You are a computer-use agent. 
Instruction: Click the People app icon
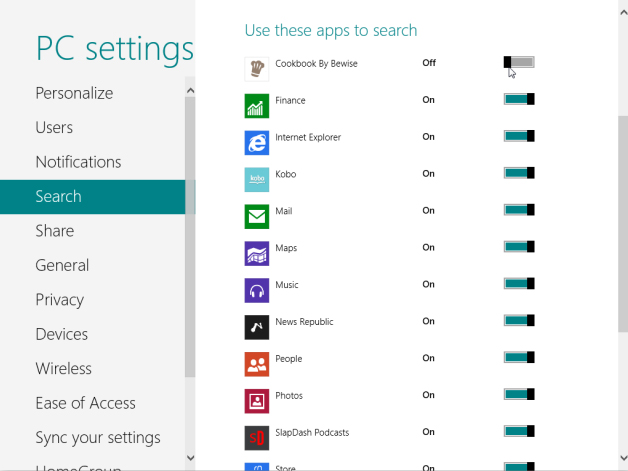pyautogui.click(x=257, y=364)
